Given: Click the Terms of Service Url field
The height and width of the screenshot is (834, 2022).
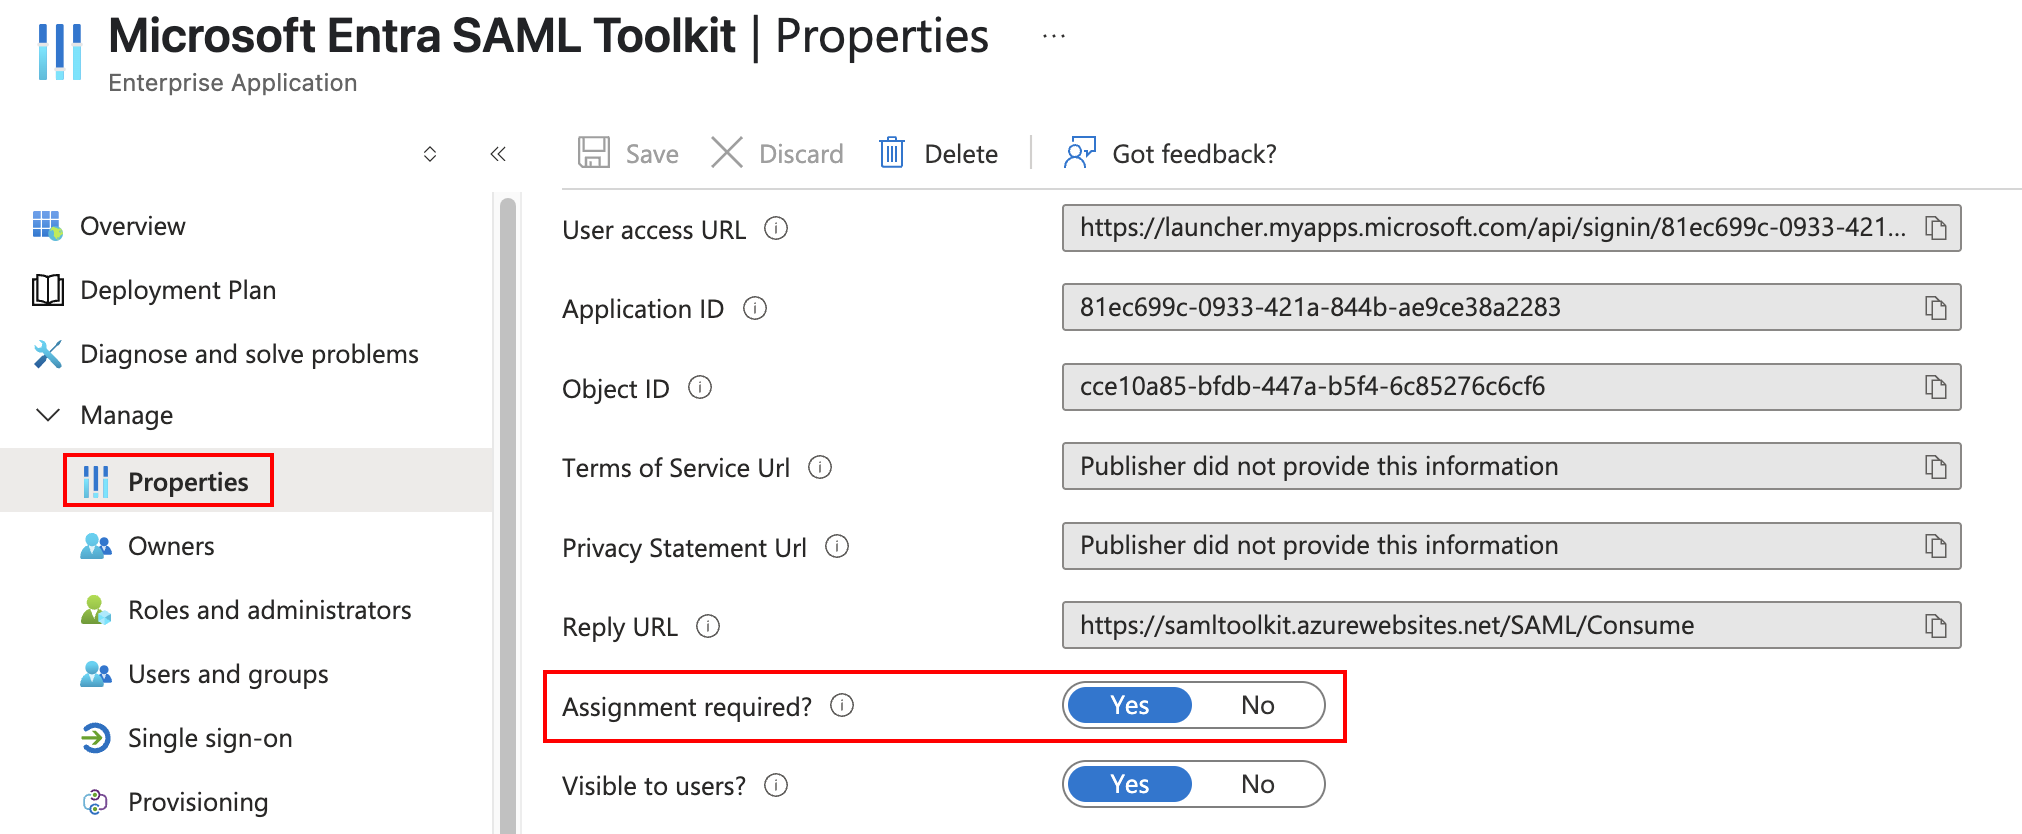Looking at the screenshot, I should (1511, 466).
